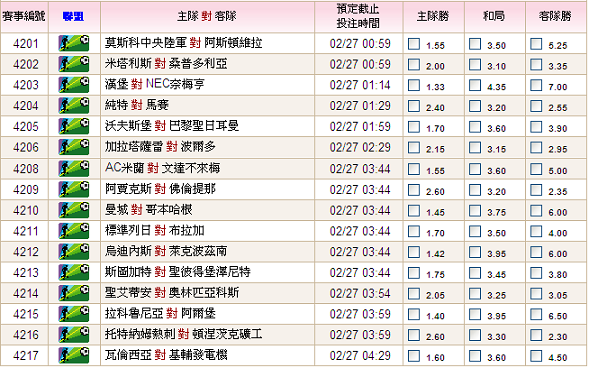The height and width of the screenshot is (368, 589).
Task: Click the soccer league icon for match 4205
Action: [x=74, y=126]
